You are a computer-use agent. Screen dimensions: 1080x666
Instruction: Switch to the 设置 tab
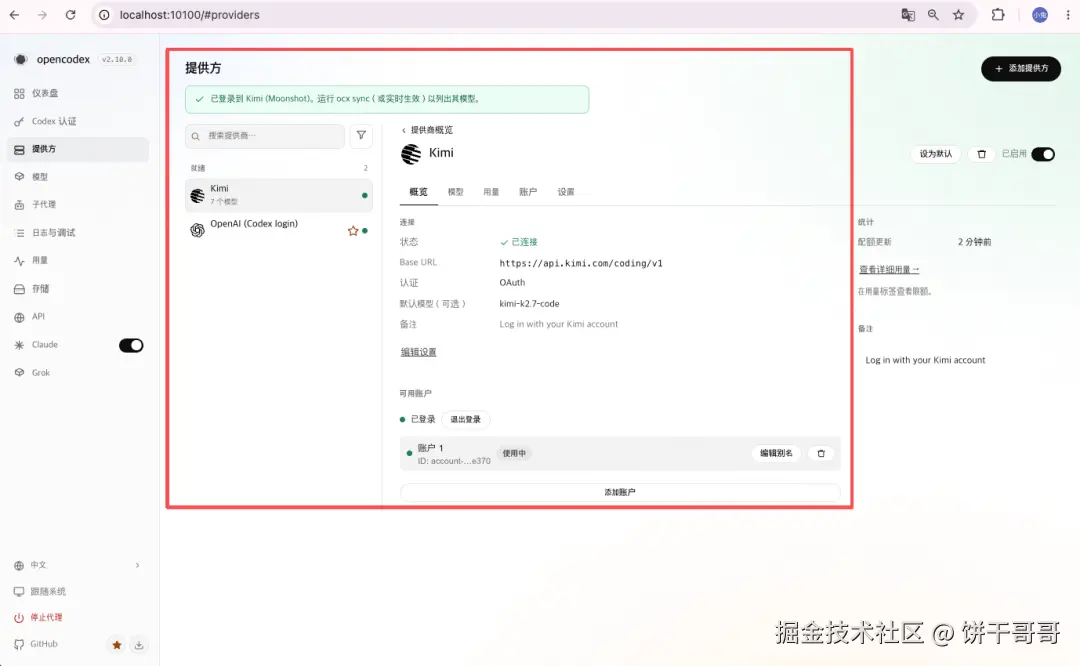[565, 192]
